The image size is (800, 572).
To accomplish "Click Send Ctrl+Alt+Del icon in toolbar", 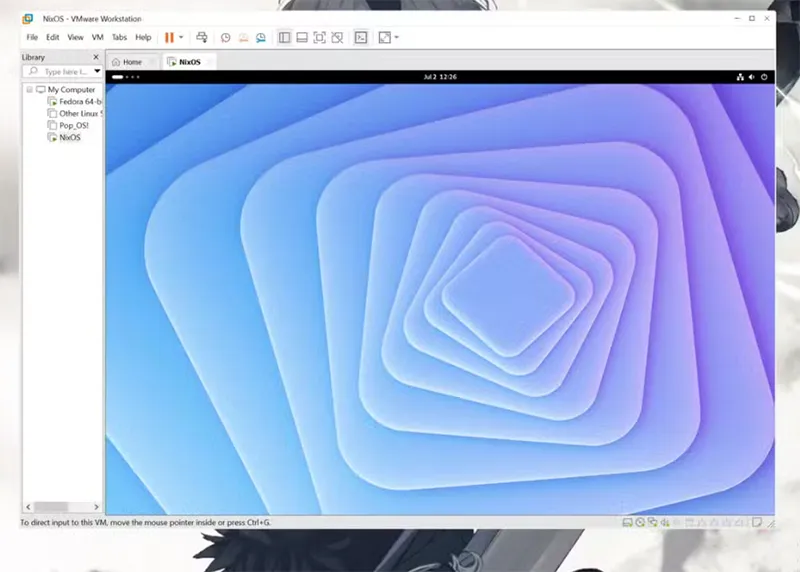I will pyautogui.click(x=202, y=37).
